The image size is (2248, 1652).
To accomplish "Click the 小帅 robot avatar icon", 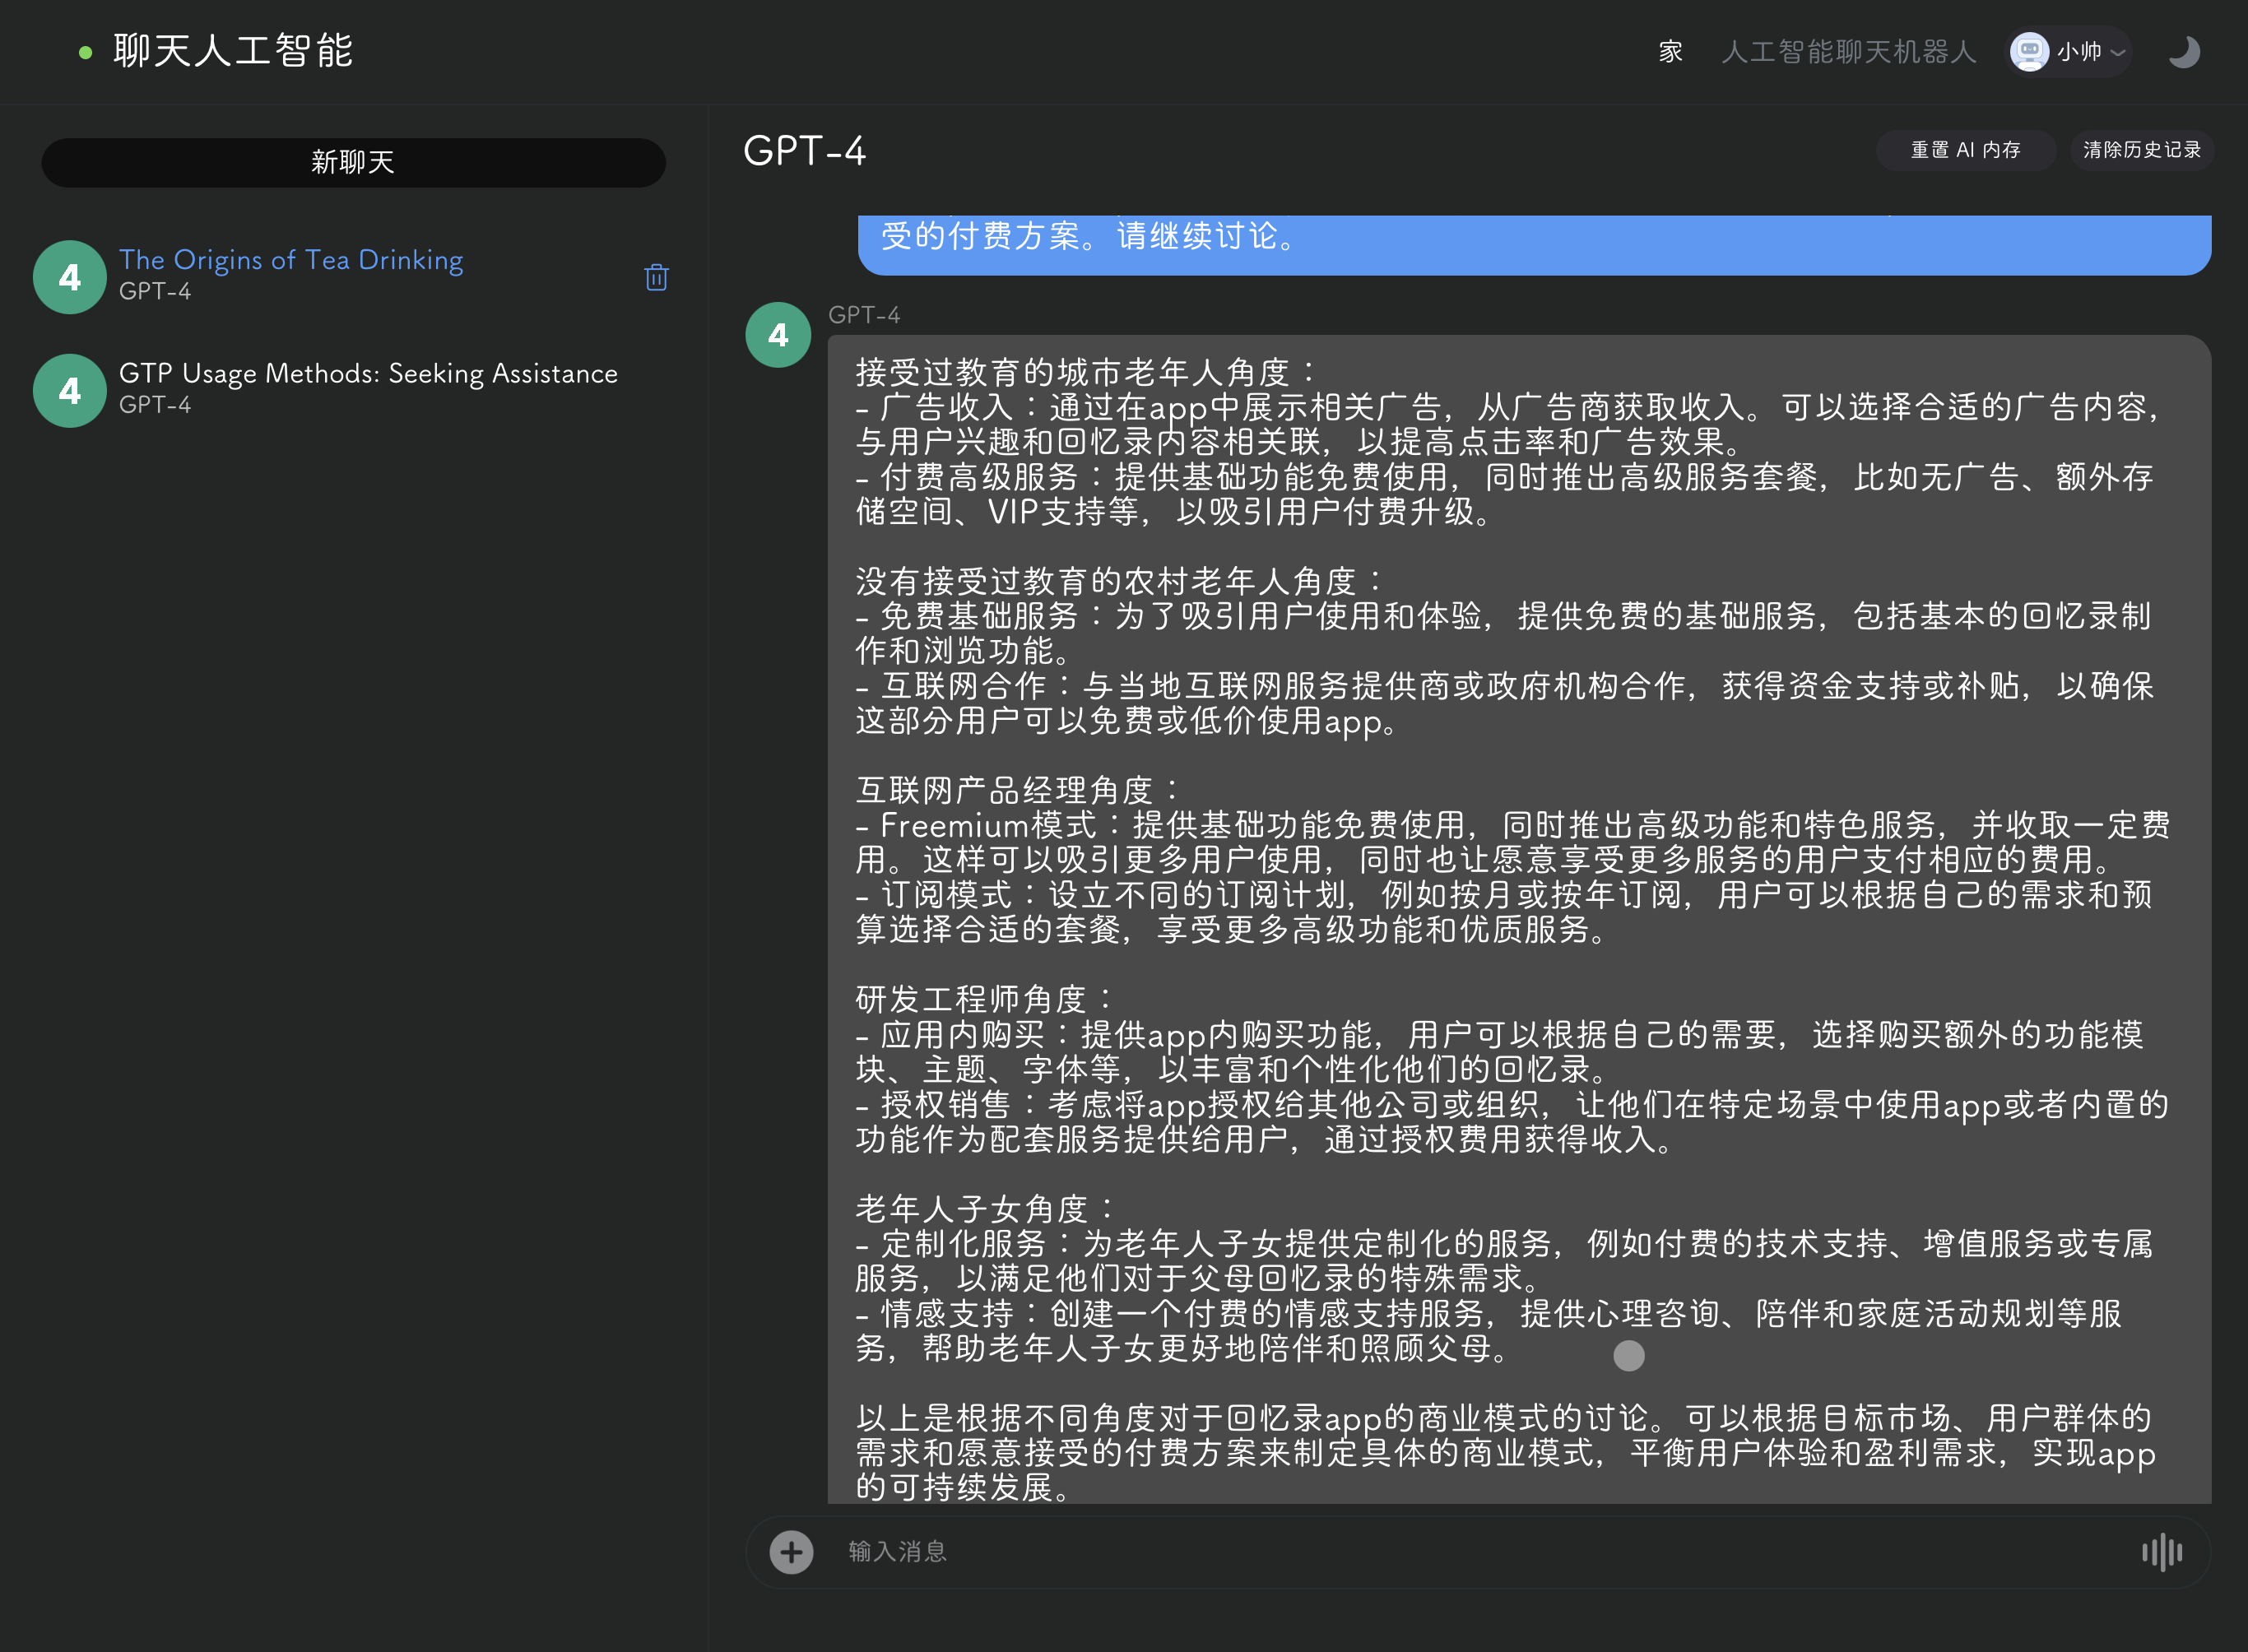I will 2029,52.
